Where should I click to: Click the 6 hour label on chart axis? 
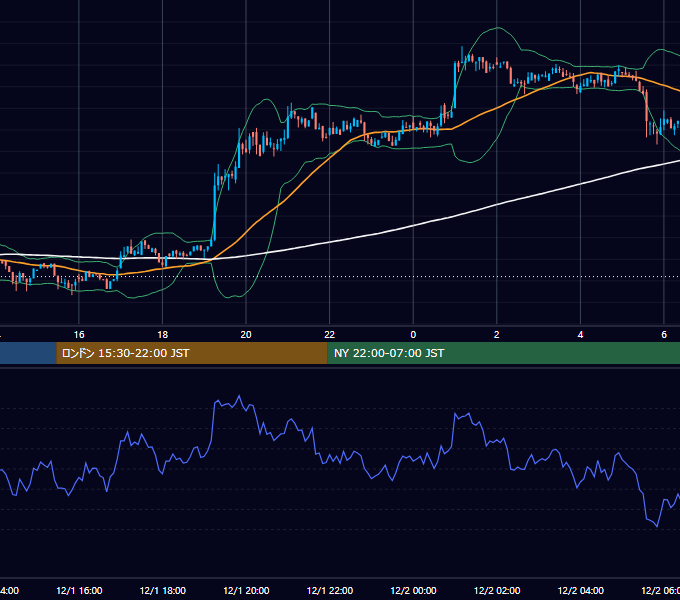pyautogui.click(x=664, y=335)
